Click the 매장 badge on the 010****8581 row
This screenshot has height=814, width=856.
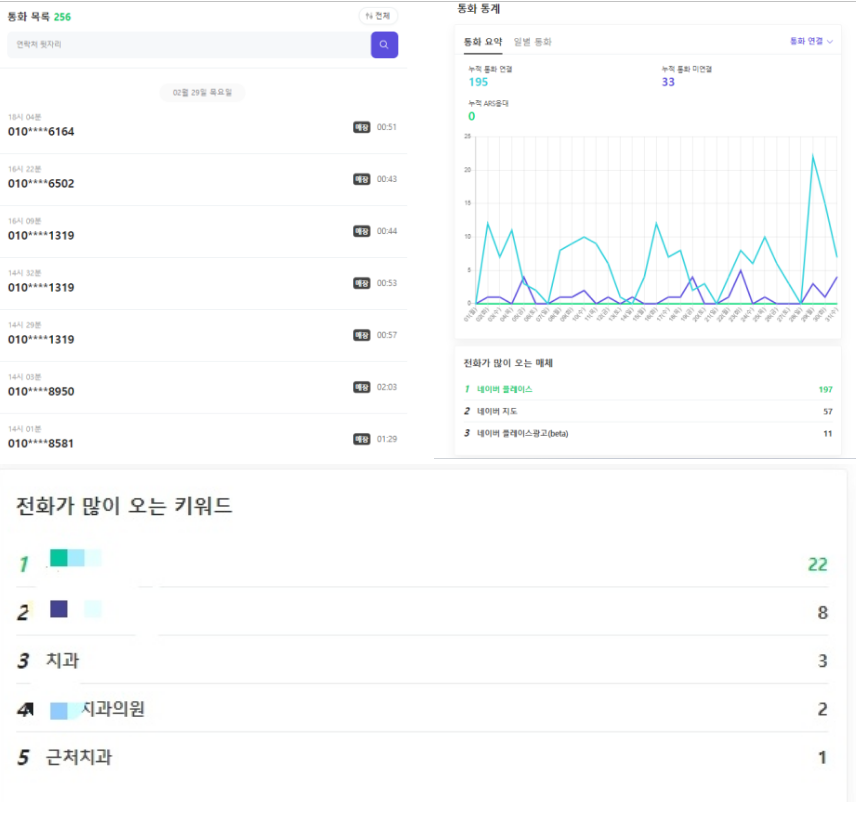pyautogui.click(x=361, y=439)
